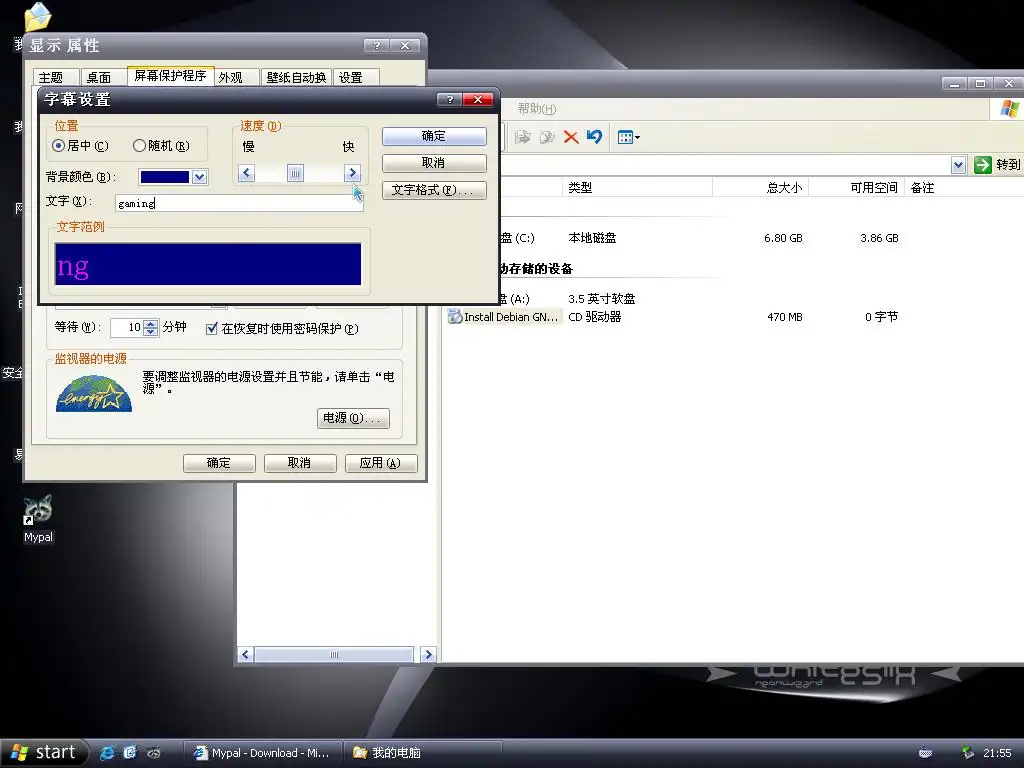1024x768 pixels.
Task: Switch to 我的电脑 taskbar button
Action: click(422, 753)
